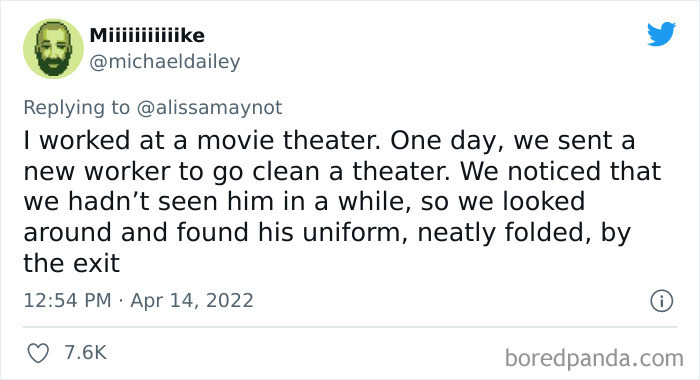This screenshot has height=380, width=700.
Task: Click the Apr 14, 2022 date
Action: 192,301
